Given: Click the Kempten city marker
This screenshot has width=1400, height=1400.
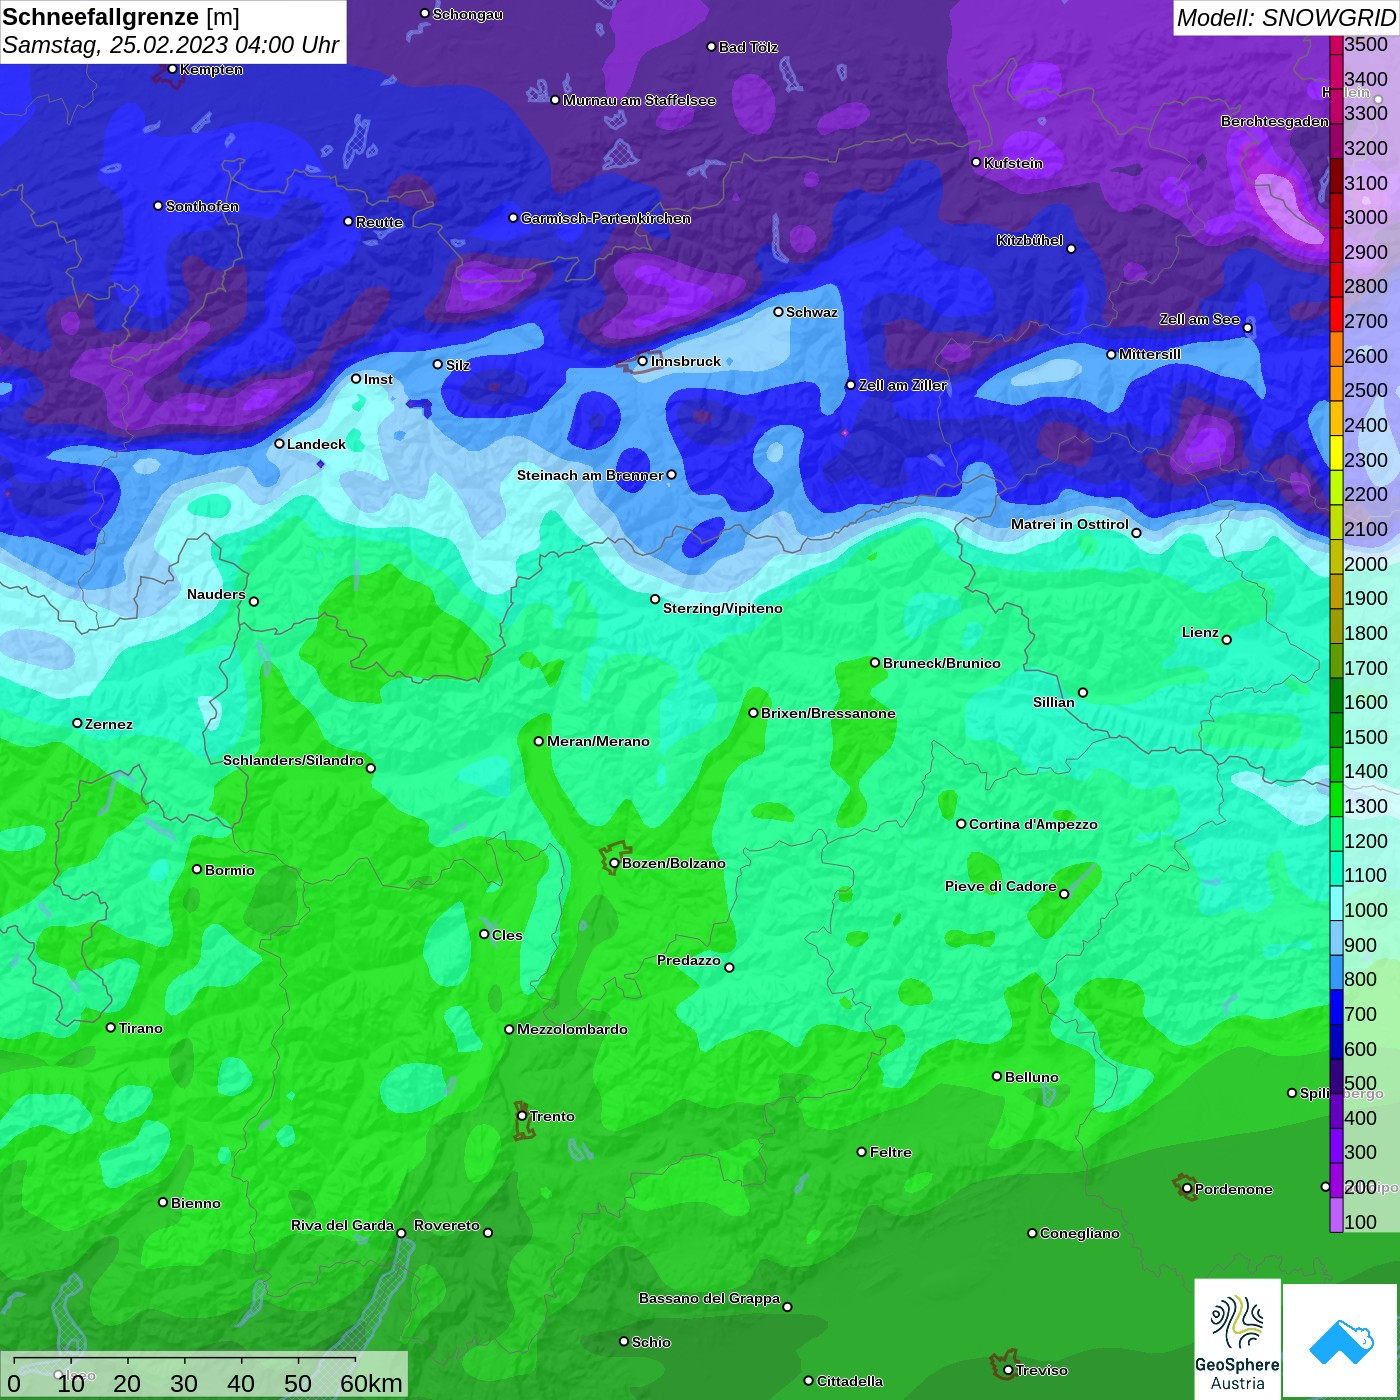Looking at the screenshot, I should 172,69.
